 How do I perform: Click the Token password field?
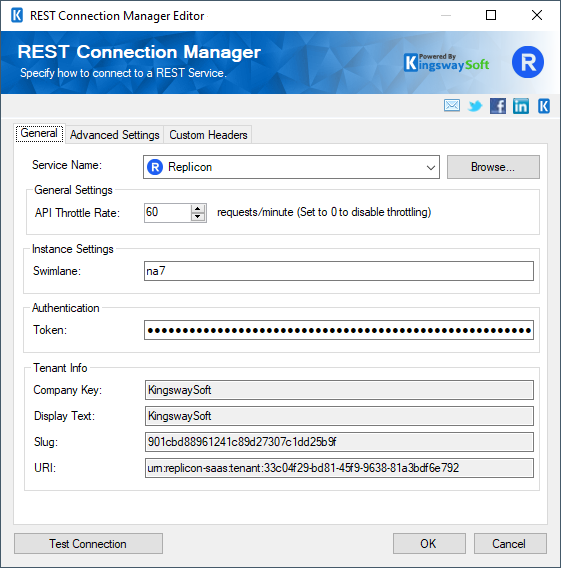(x=339, y=330)
